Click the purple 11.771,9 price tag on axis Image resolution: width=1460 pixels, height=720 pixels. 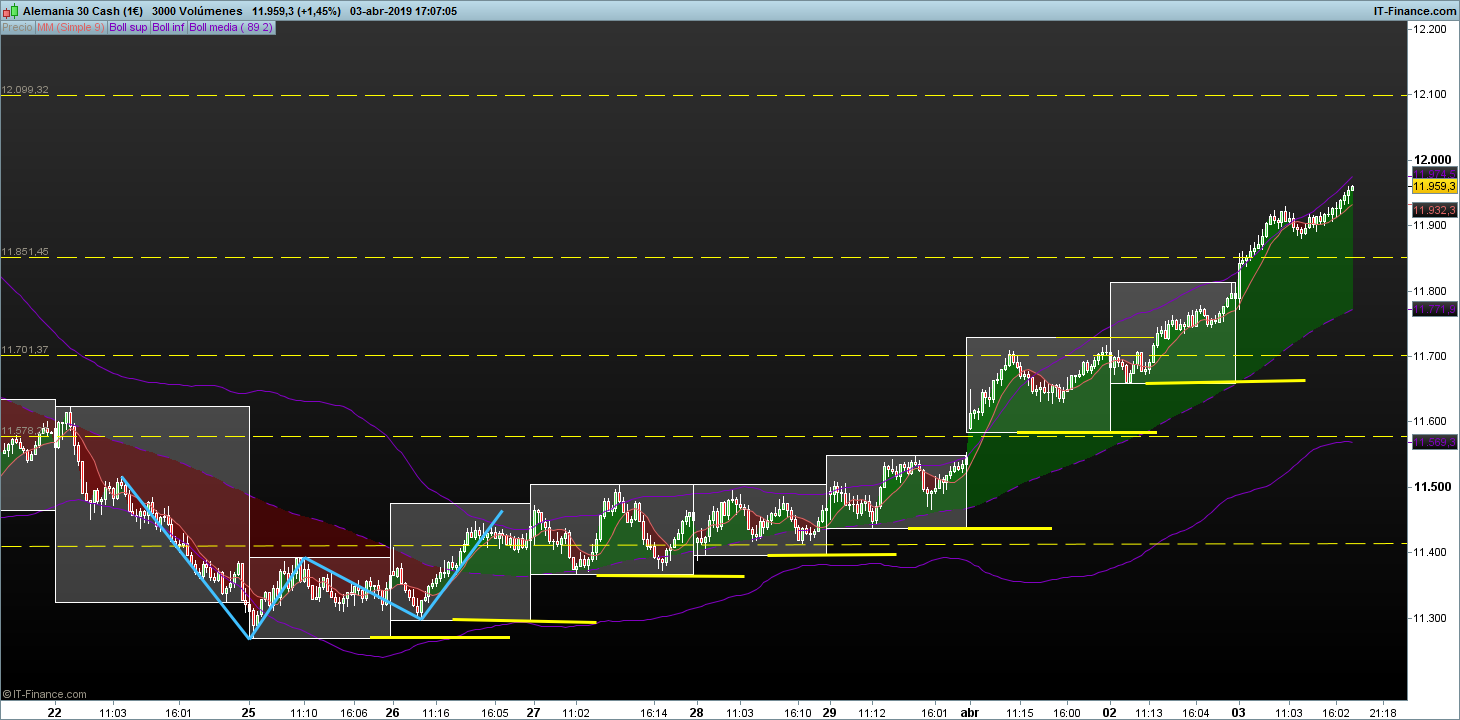click(1434, 311)
